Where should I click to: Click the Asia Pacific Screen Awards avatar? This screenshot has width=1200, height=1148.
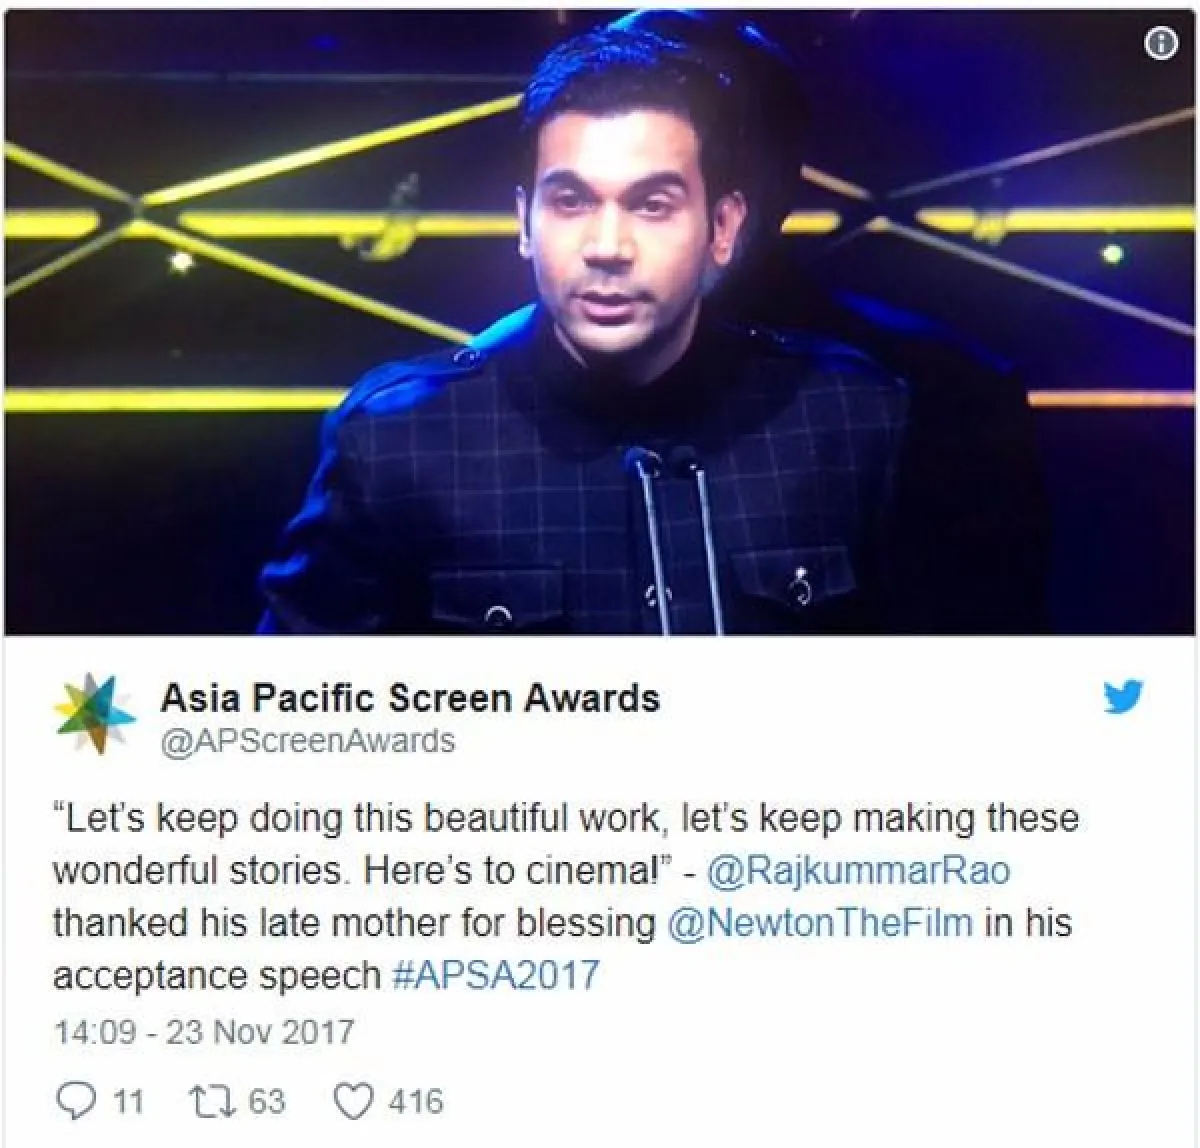[95, 714]
